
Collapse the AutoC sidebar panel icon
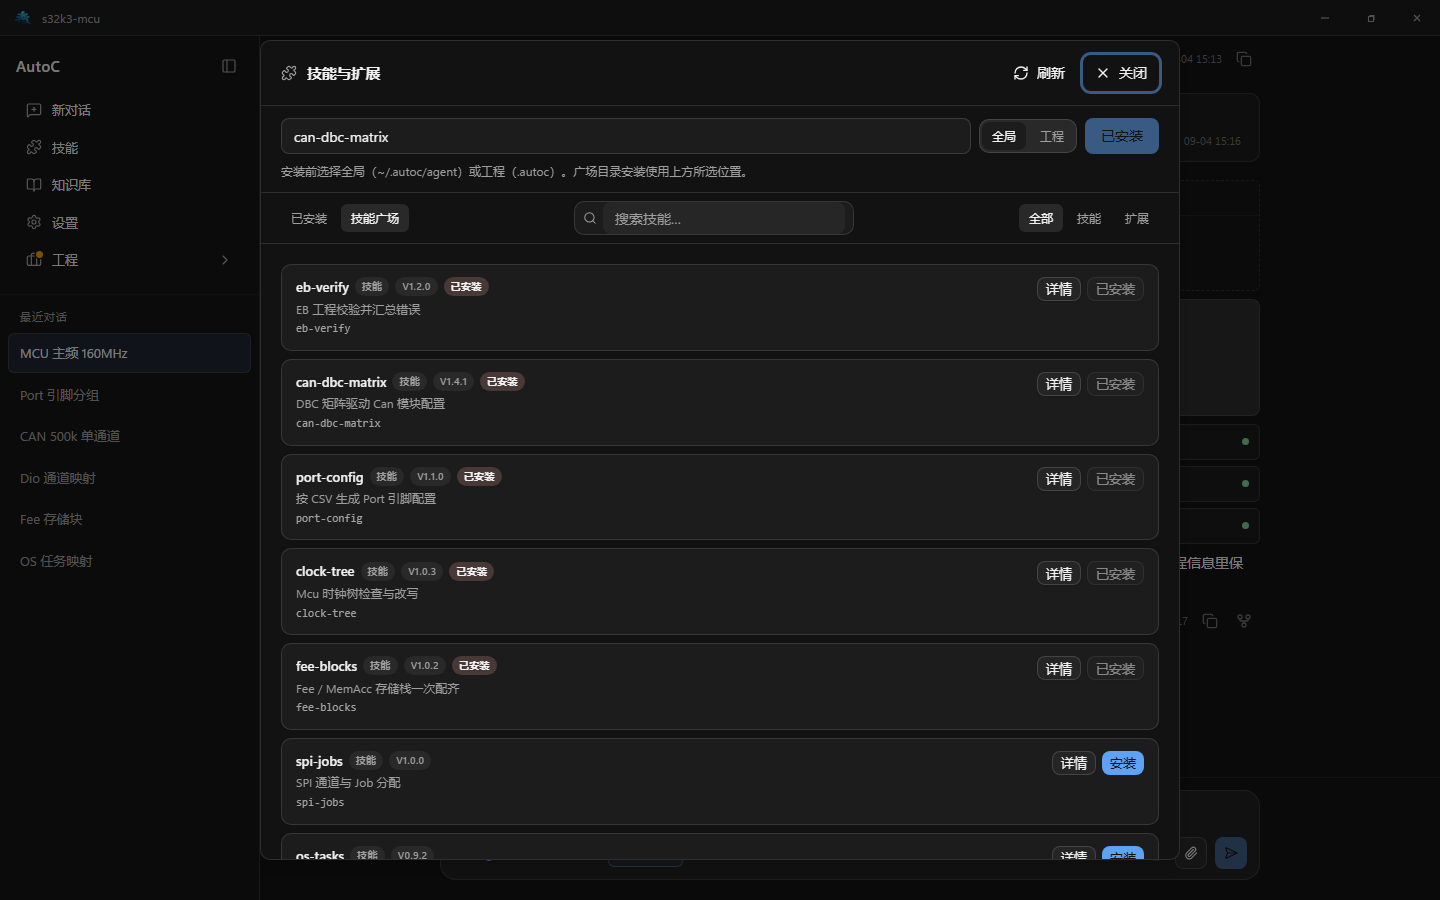coord(229,66)
